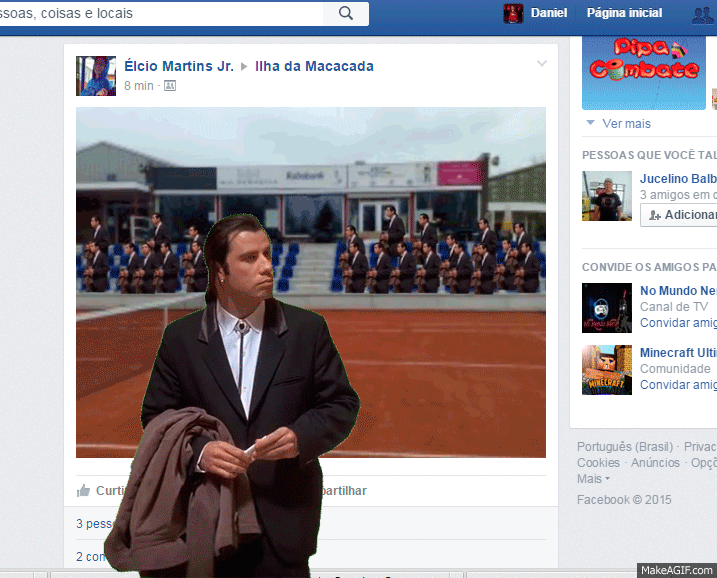Open Élcio Martins Jr. profile link

tap(179, 66)
